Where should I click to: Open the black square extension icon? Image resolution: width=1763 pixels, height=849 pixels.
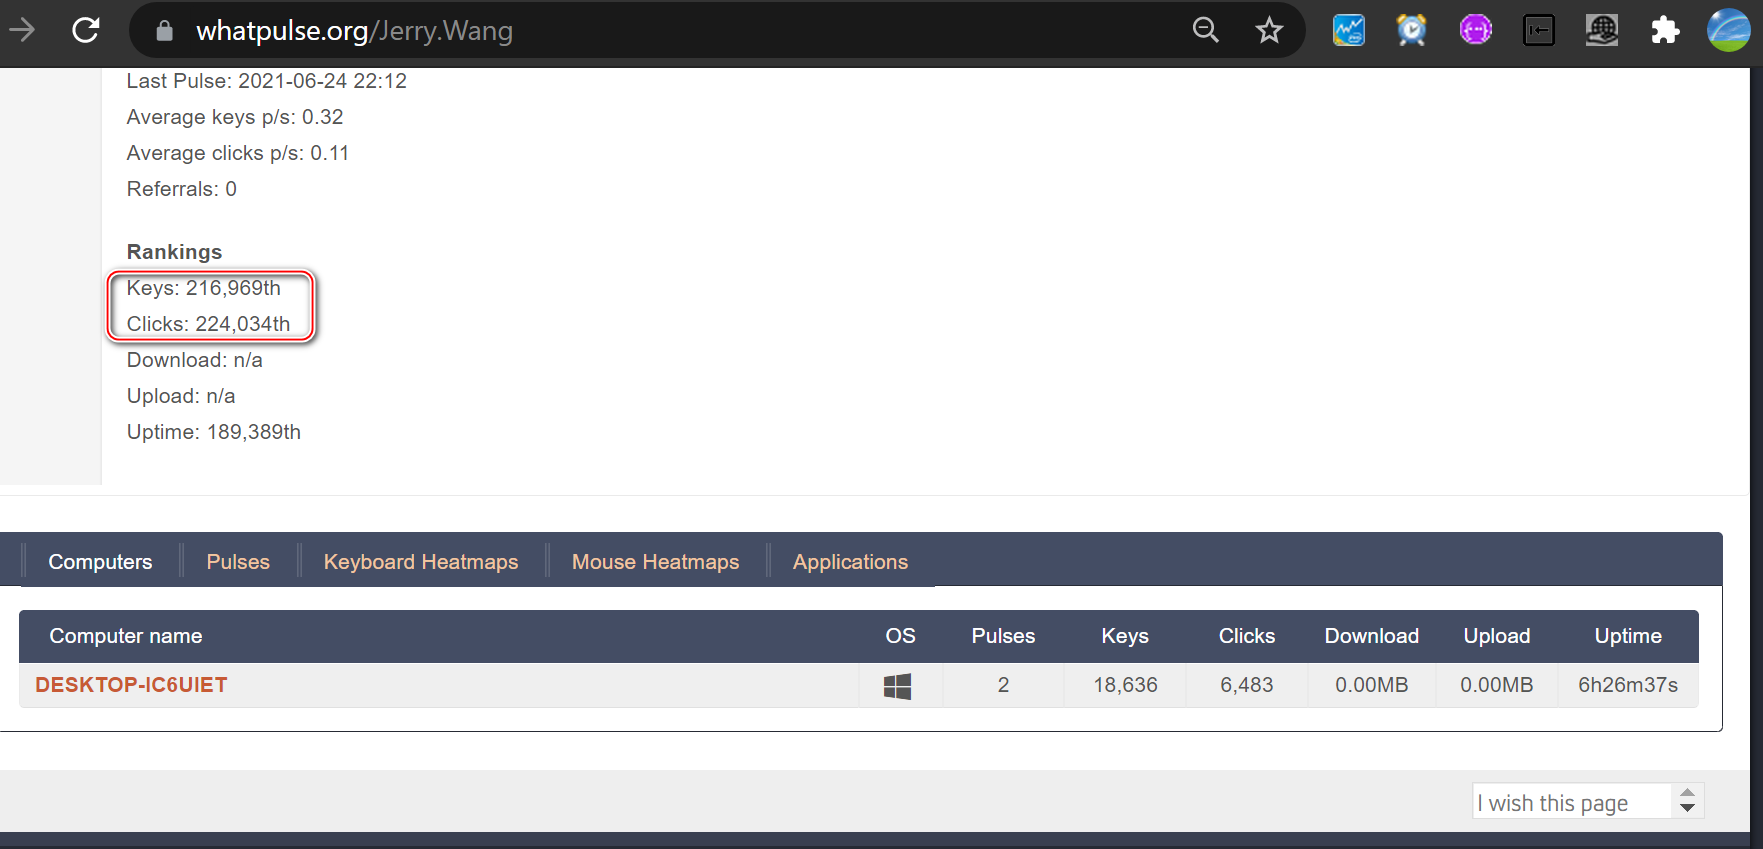(1538, 30)
